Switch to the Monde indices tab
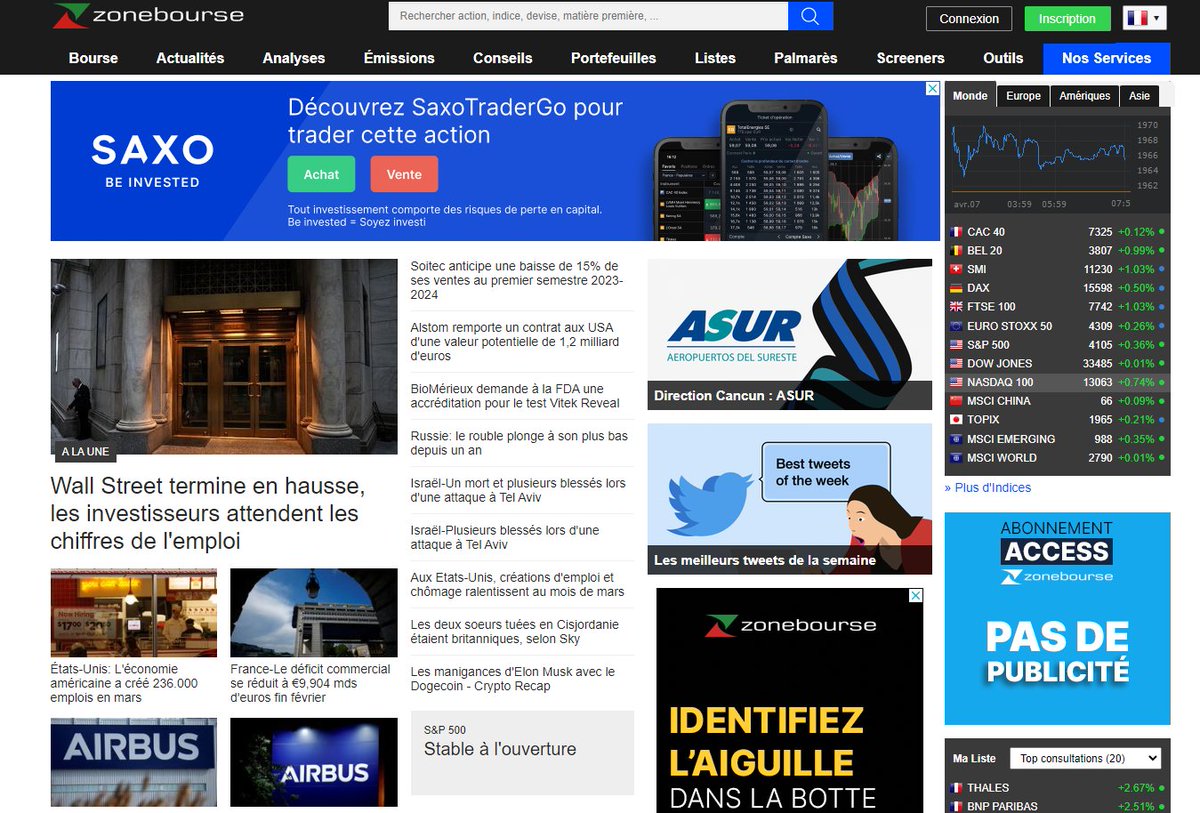This screenshot has width=1200, height=813. click(x=970, y=96)
